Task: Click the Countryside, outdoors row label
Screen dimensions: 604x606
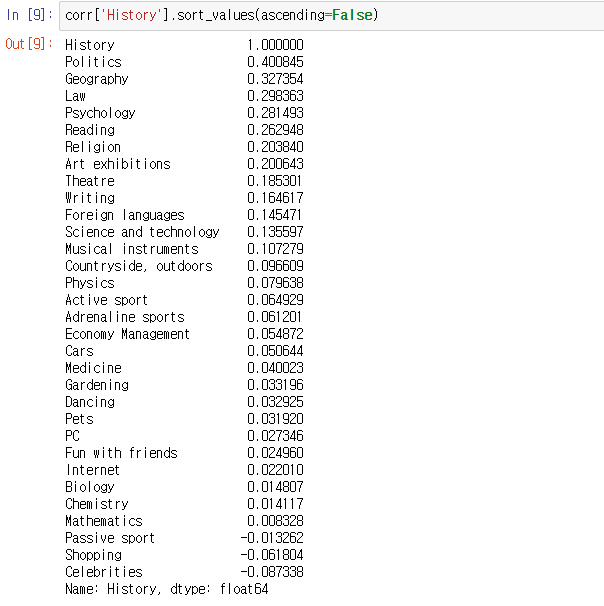Action: click(x=139, y=266)
